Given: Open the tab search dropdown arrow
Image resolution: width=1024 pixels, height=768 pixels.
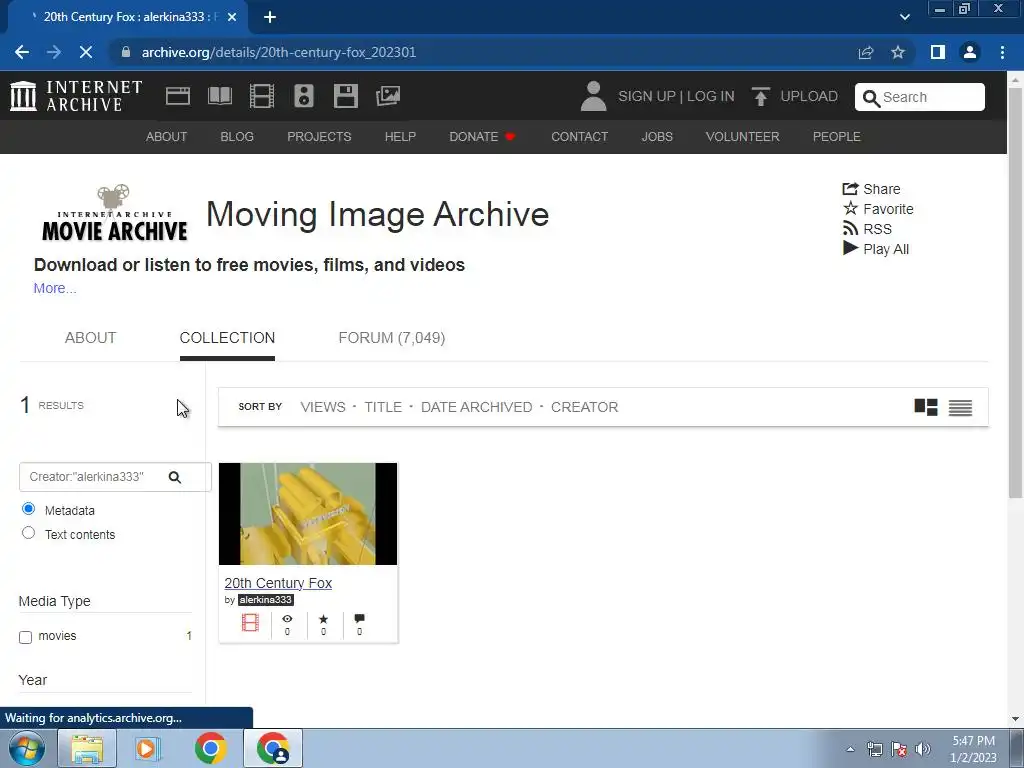Looking at the screenshot, I should pyautogui.click(x=904, y=17).
